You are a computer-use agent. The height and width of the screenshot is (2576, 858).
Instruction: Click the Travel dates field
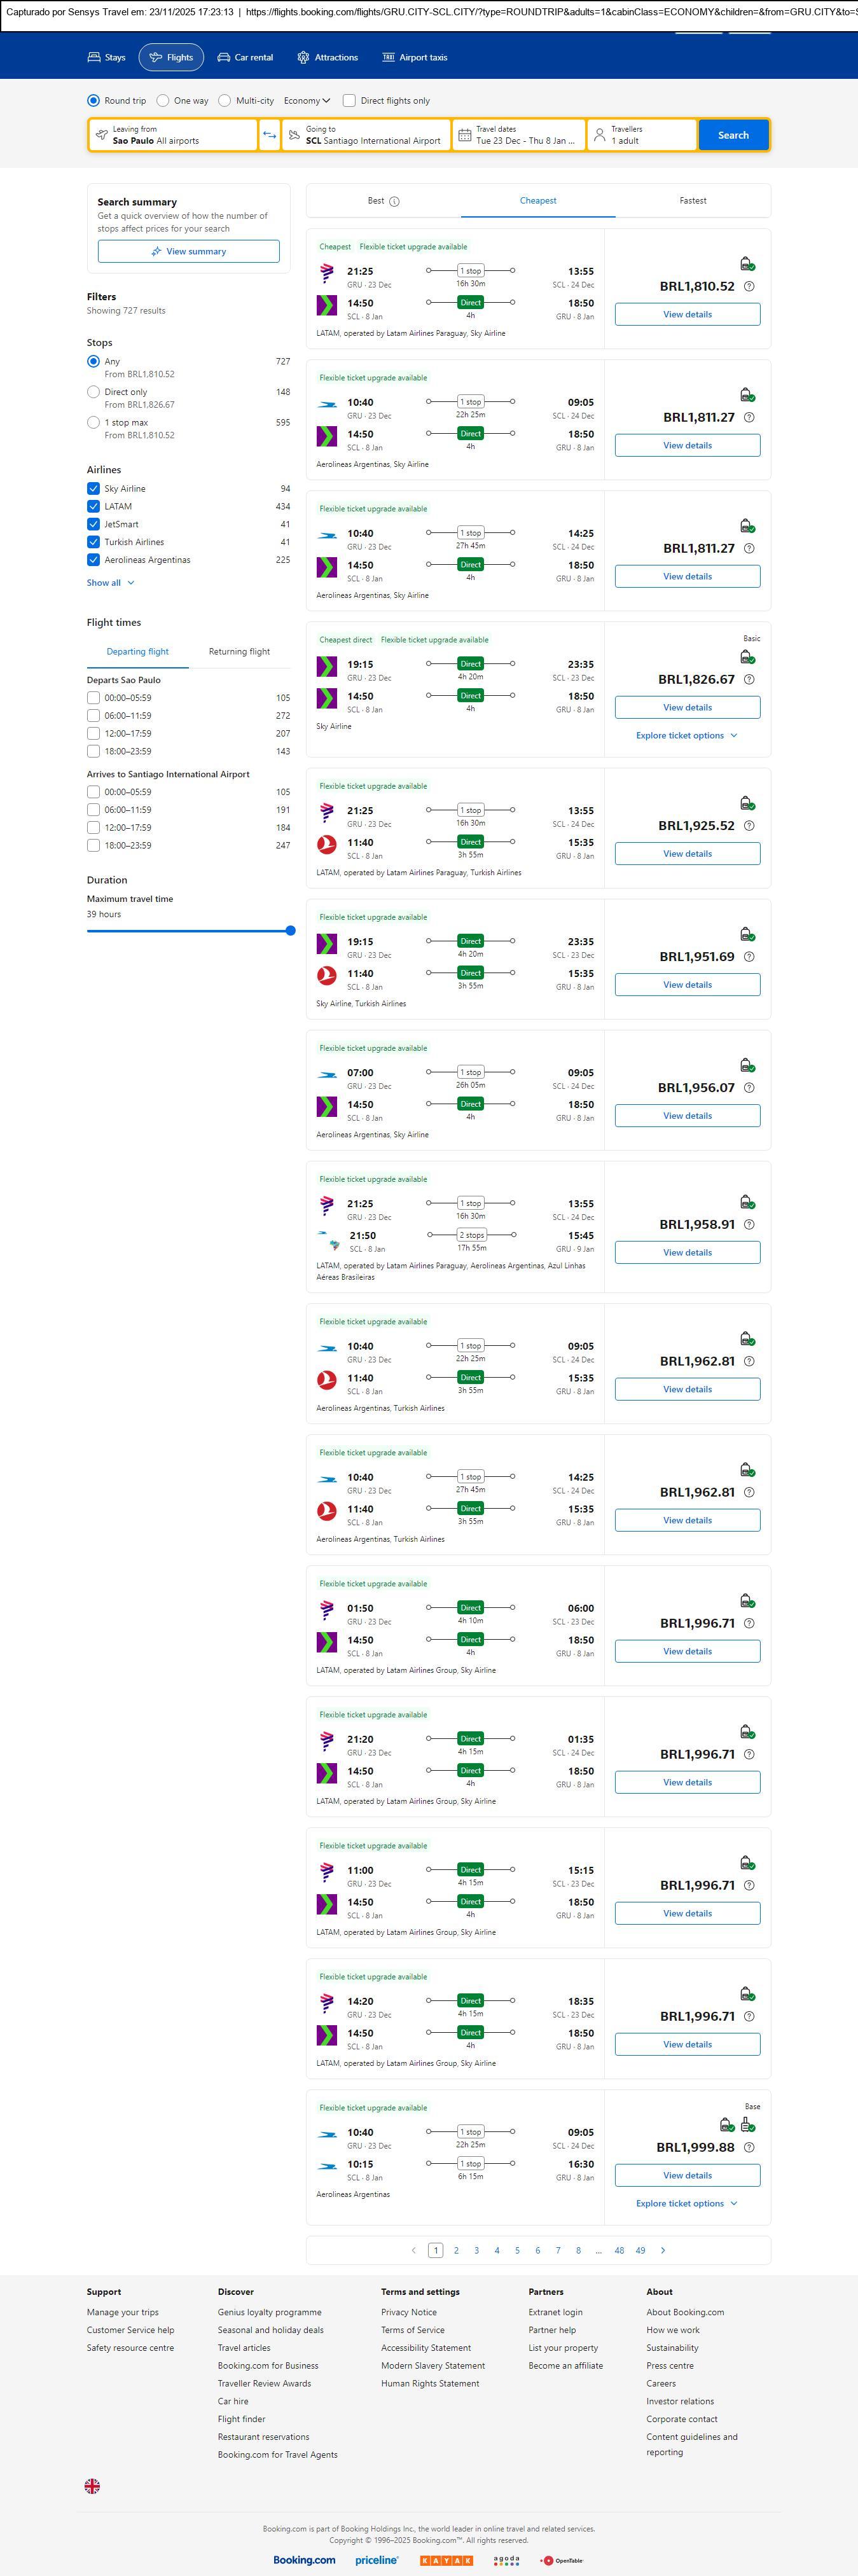[x=518, y=135]
